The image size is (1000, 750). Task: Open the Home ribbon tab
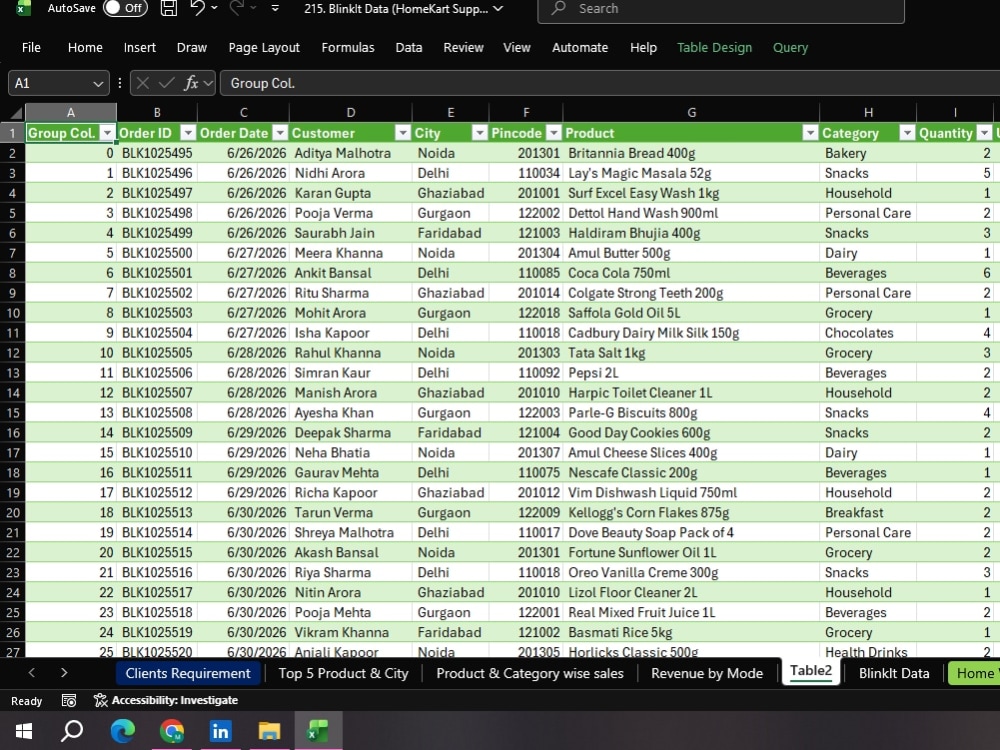(85, 47)
